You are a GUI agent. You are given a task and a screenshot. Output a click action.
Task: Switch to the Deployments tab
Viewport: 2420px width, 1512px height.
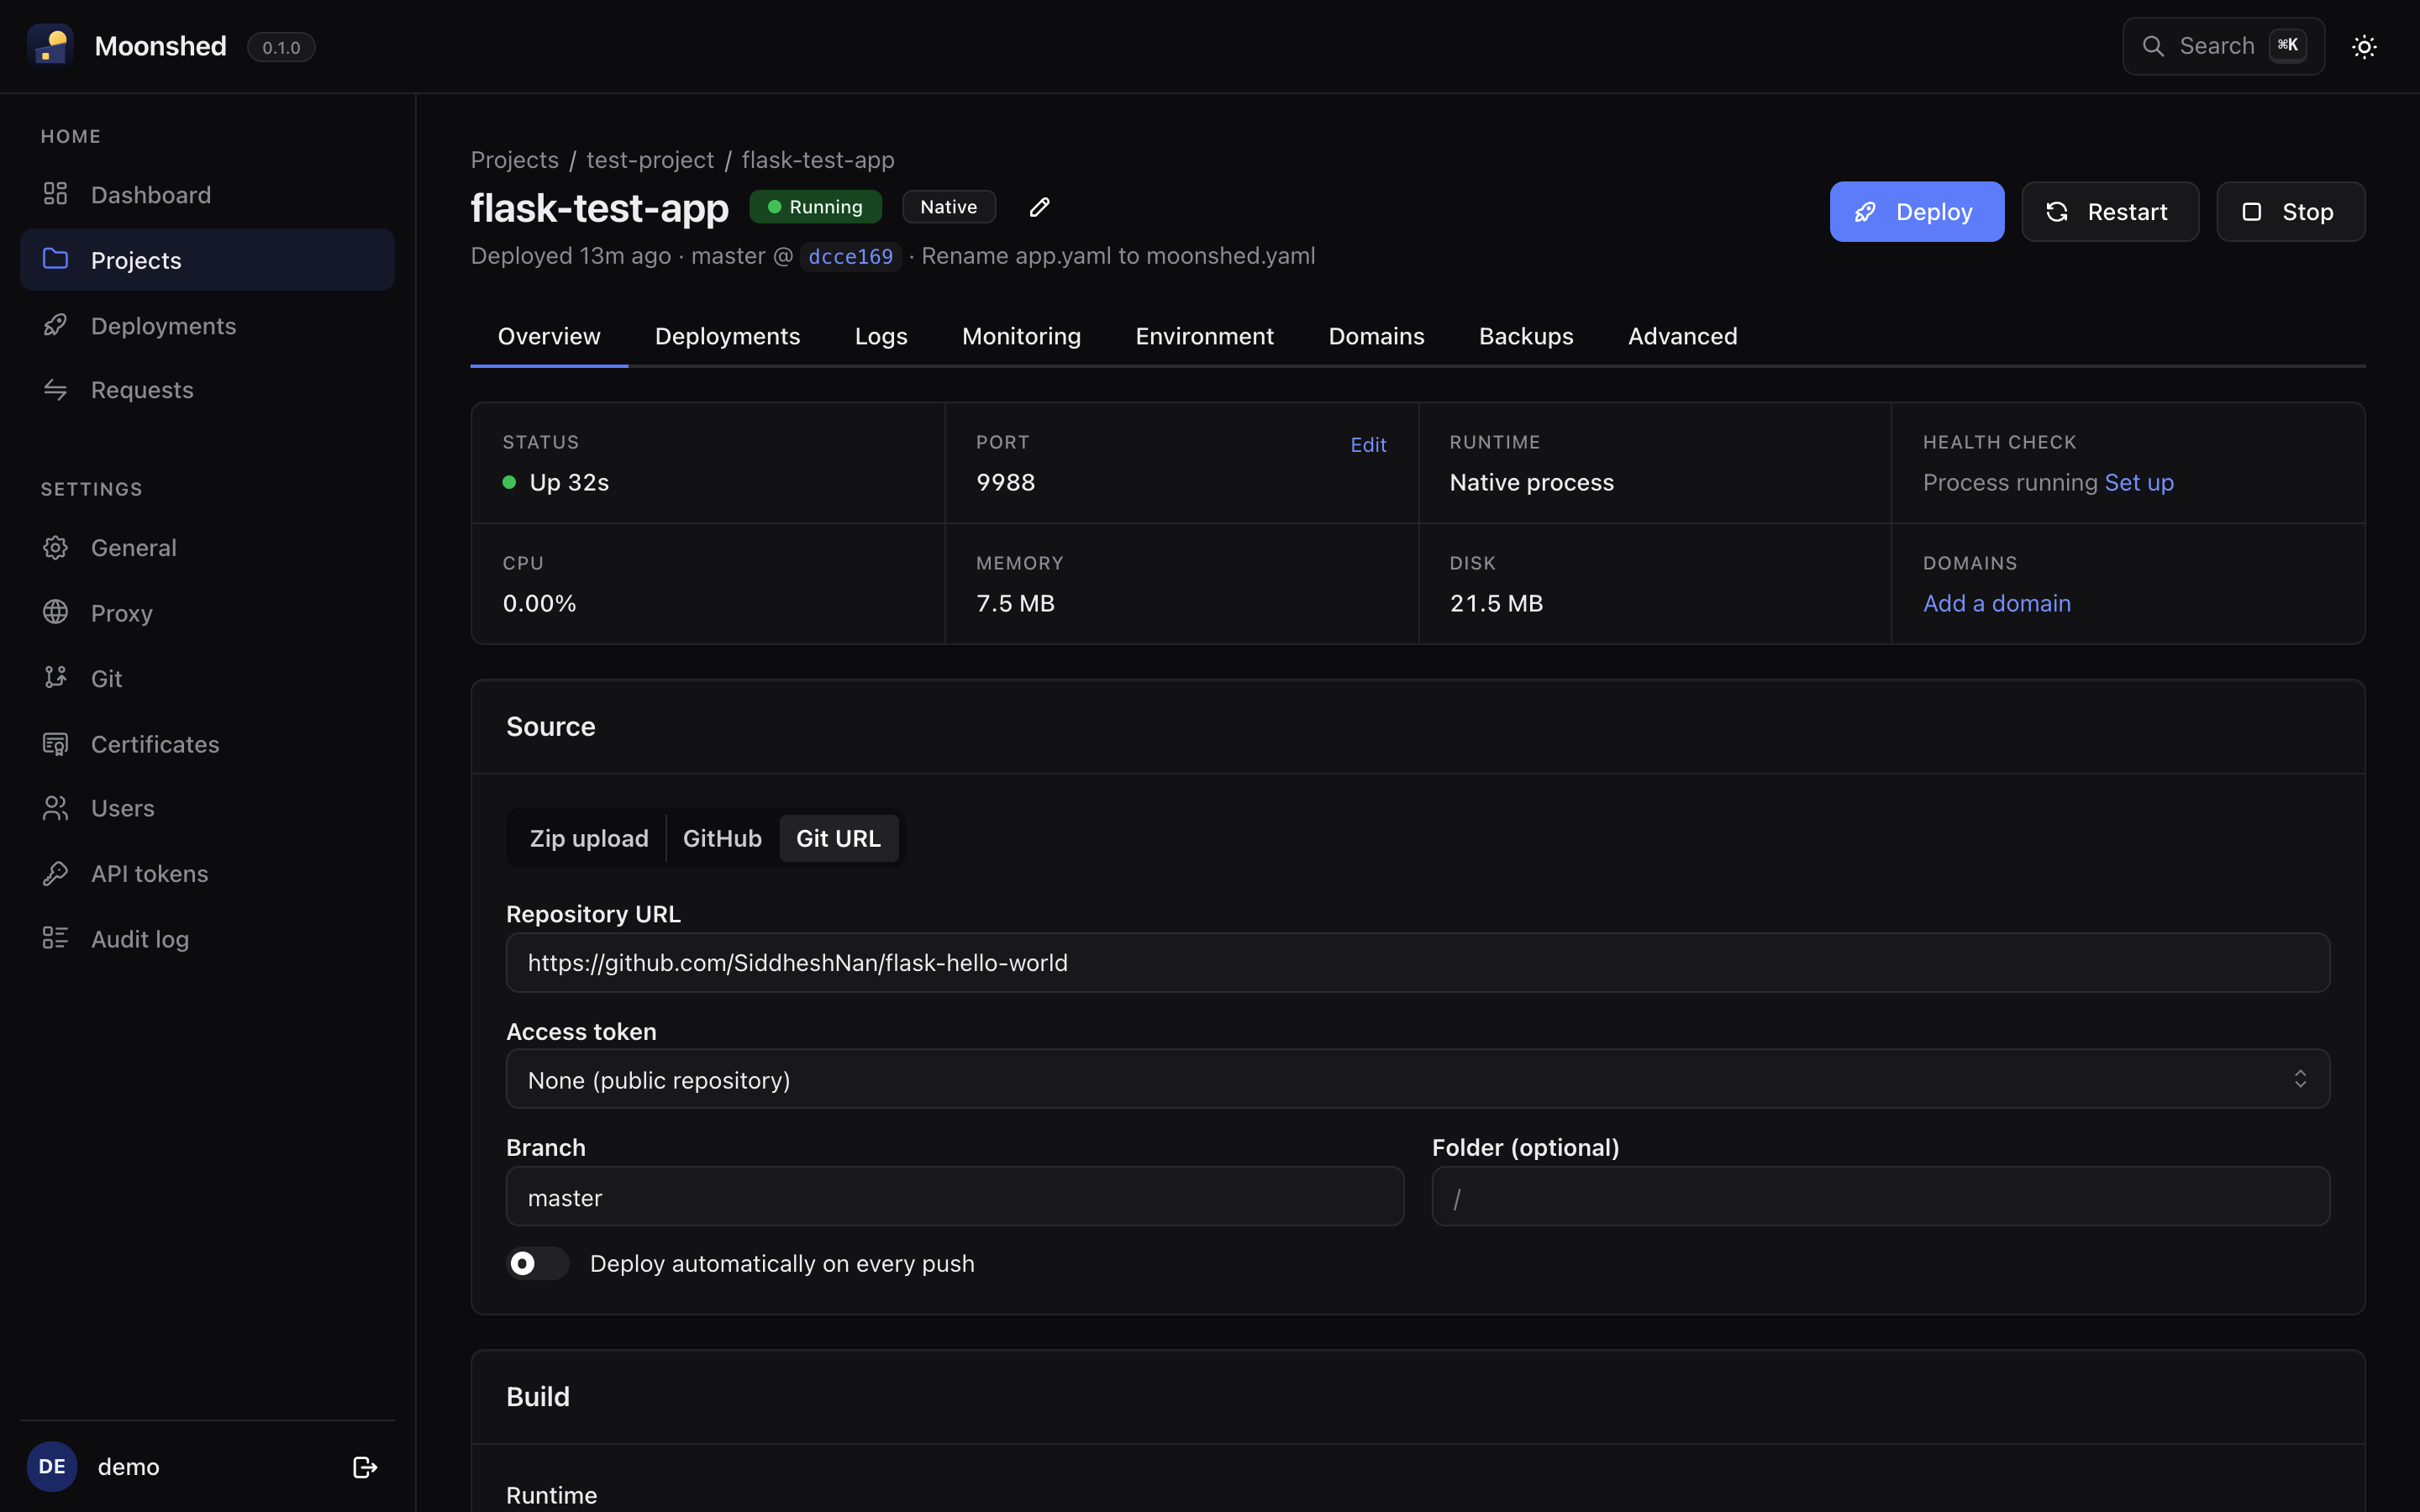click(727, 336)
